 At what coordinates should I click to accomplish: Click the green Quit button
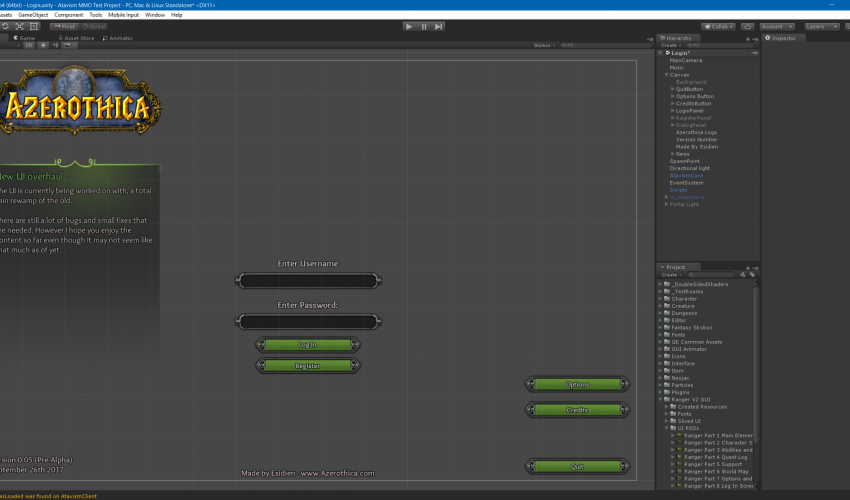click(577, 467)
